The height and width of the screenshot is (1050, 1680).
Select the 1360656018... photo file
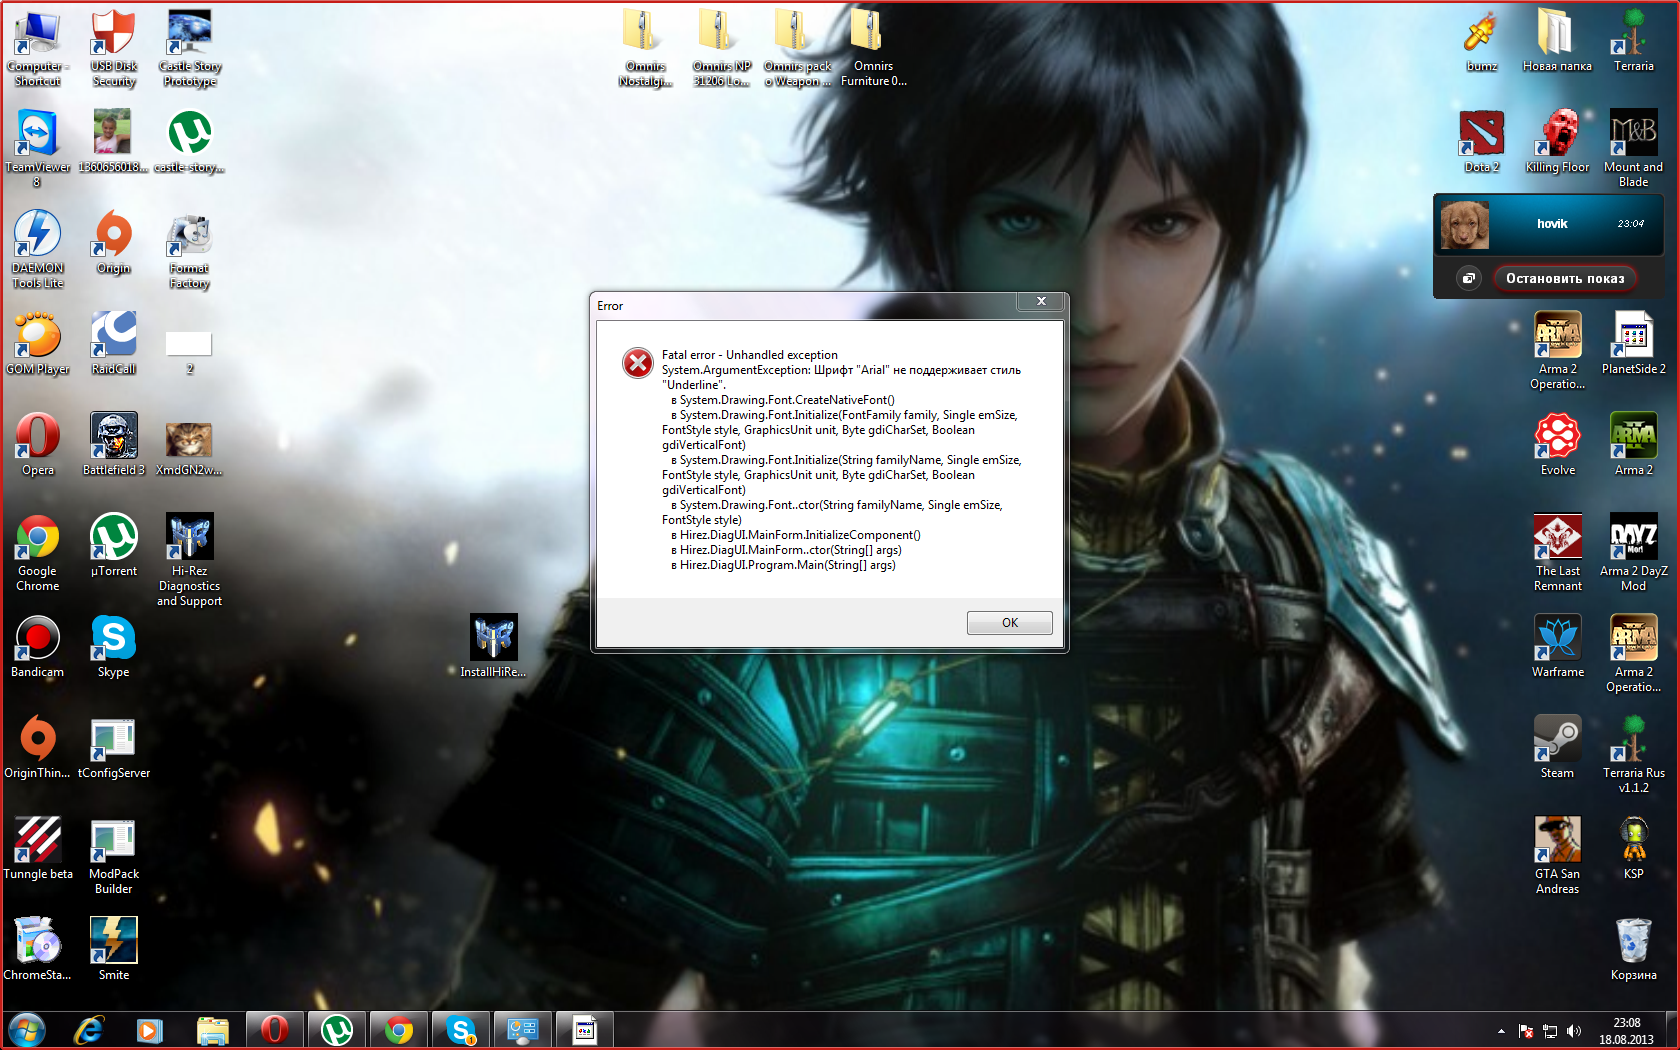[x=114, y=142]
